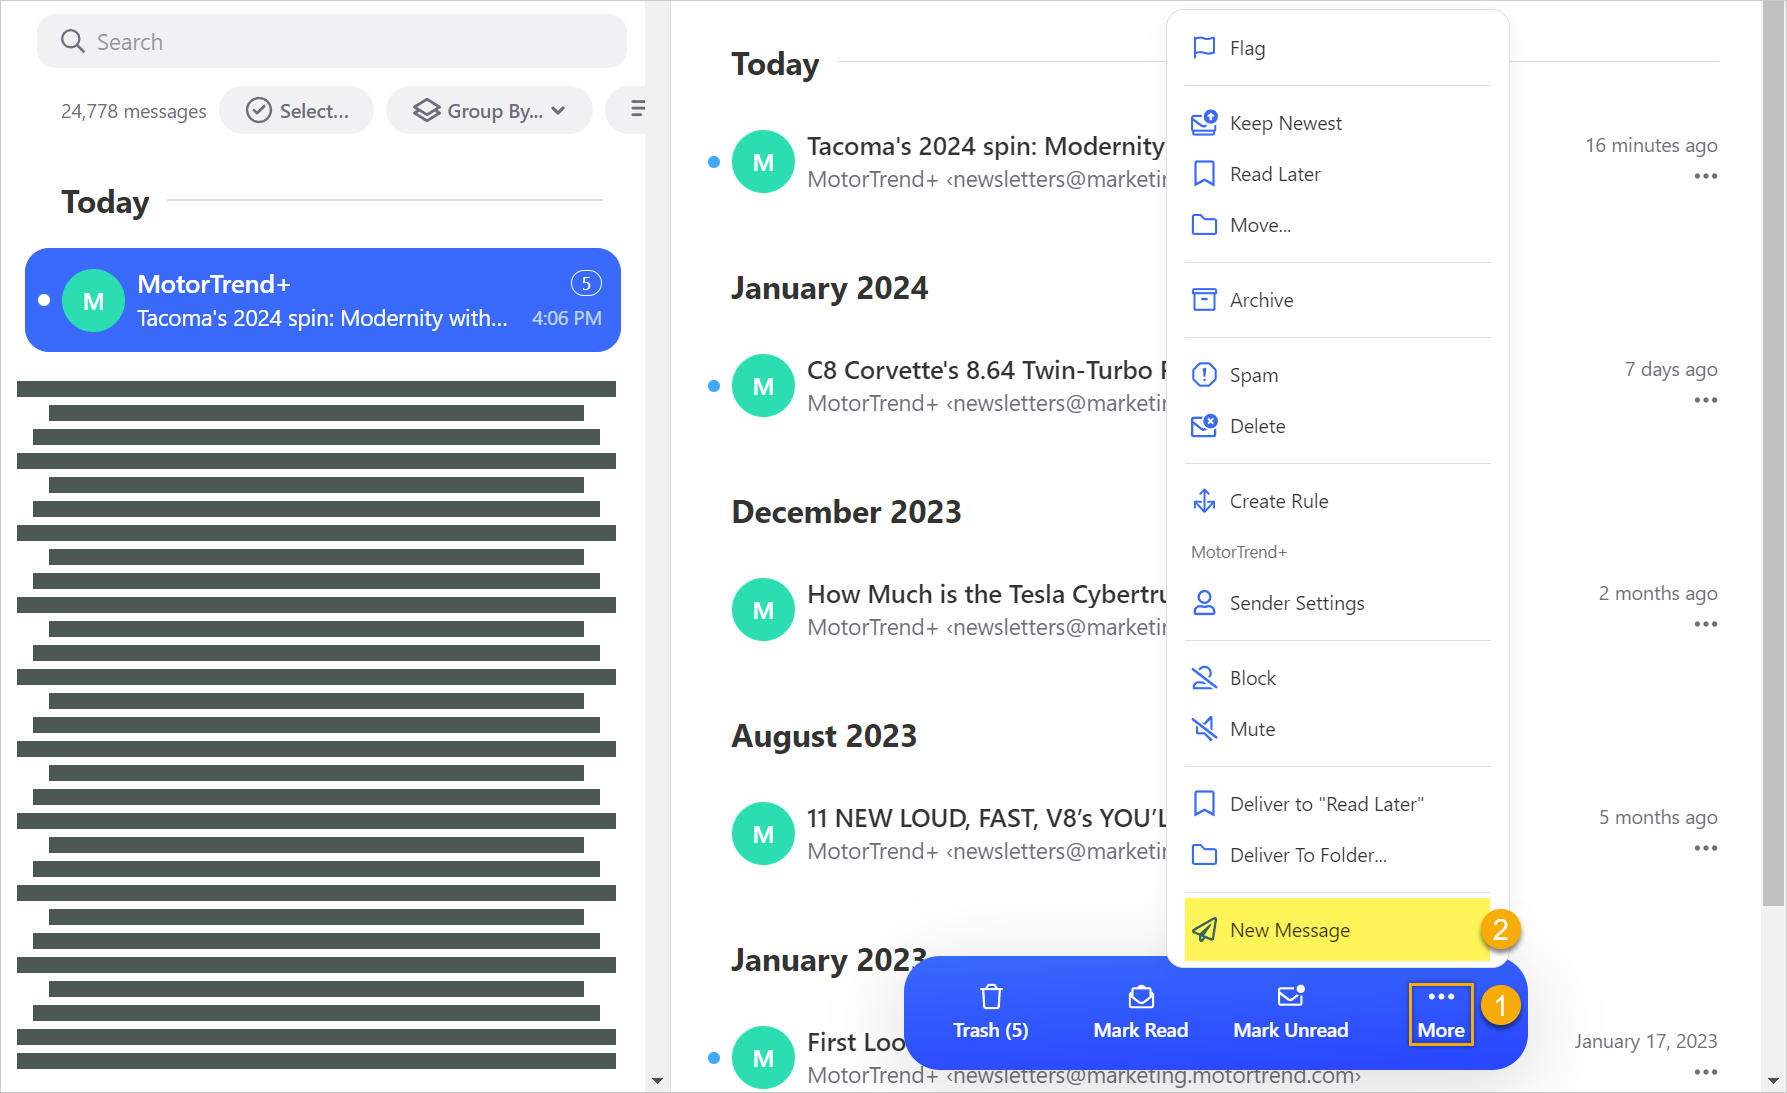Click the 4:06 PM timestamp

(x=567, y=318)
